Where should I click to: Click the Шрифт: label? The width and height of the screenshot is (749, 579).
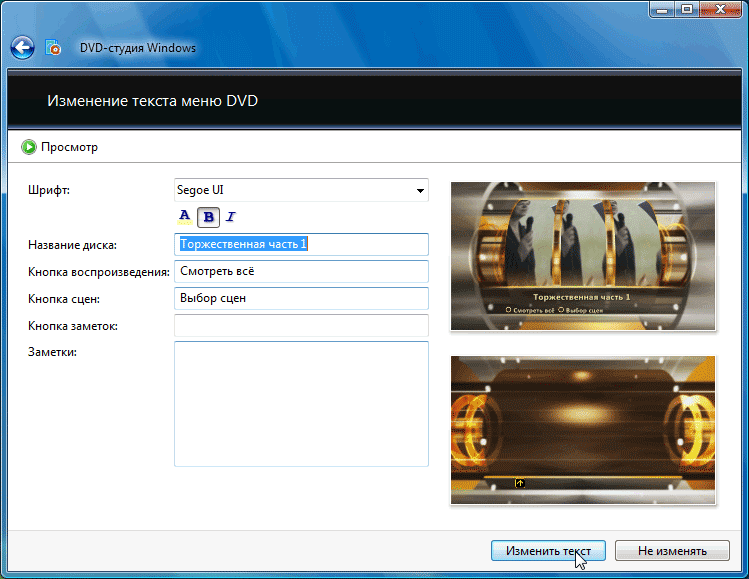tap(49, 190)
